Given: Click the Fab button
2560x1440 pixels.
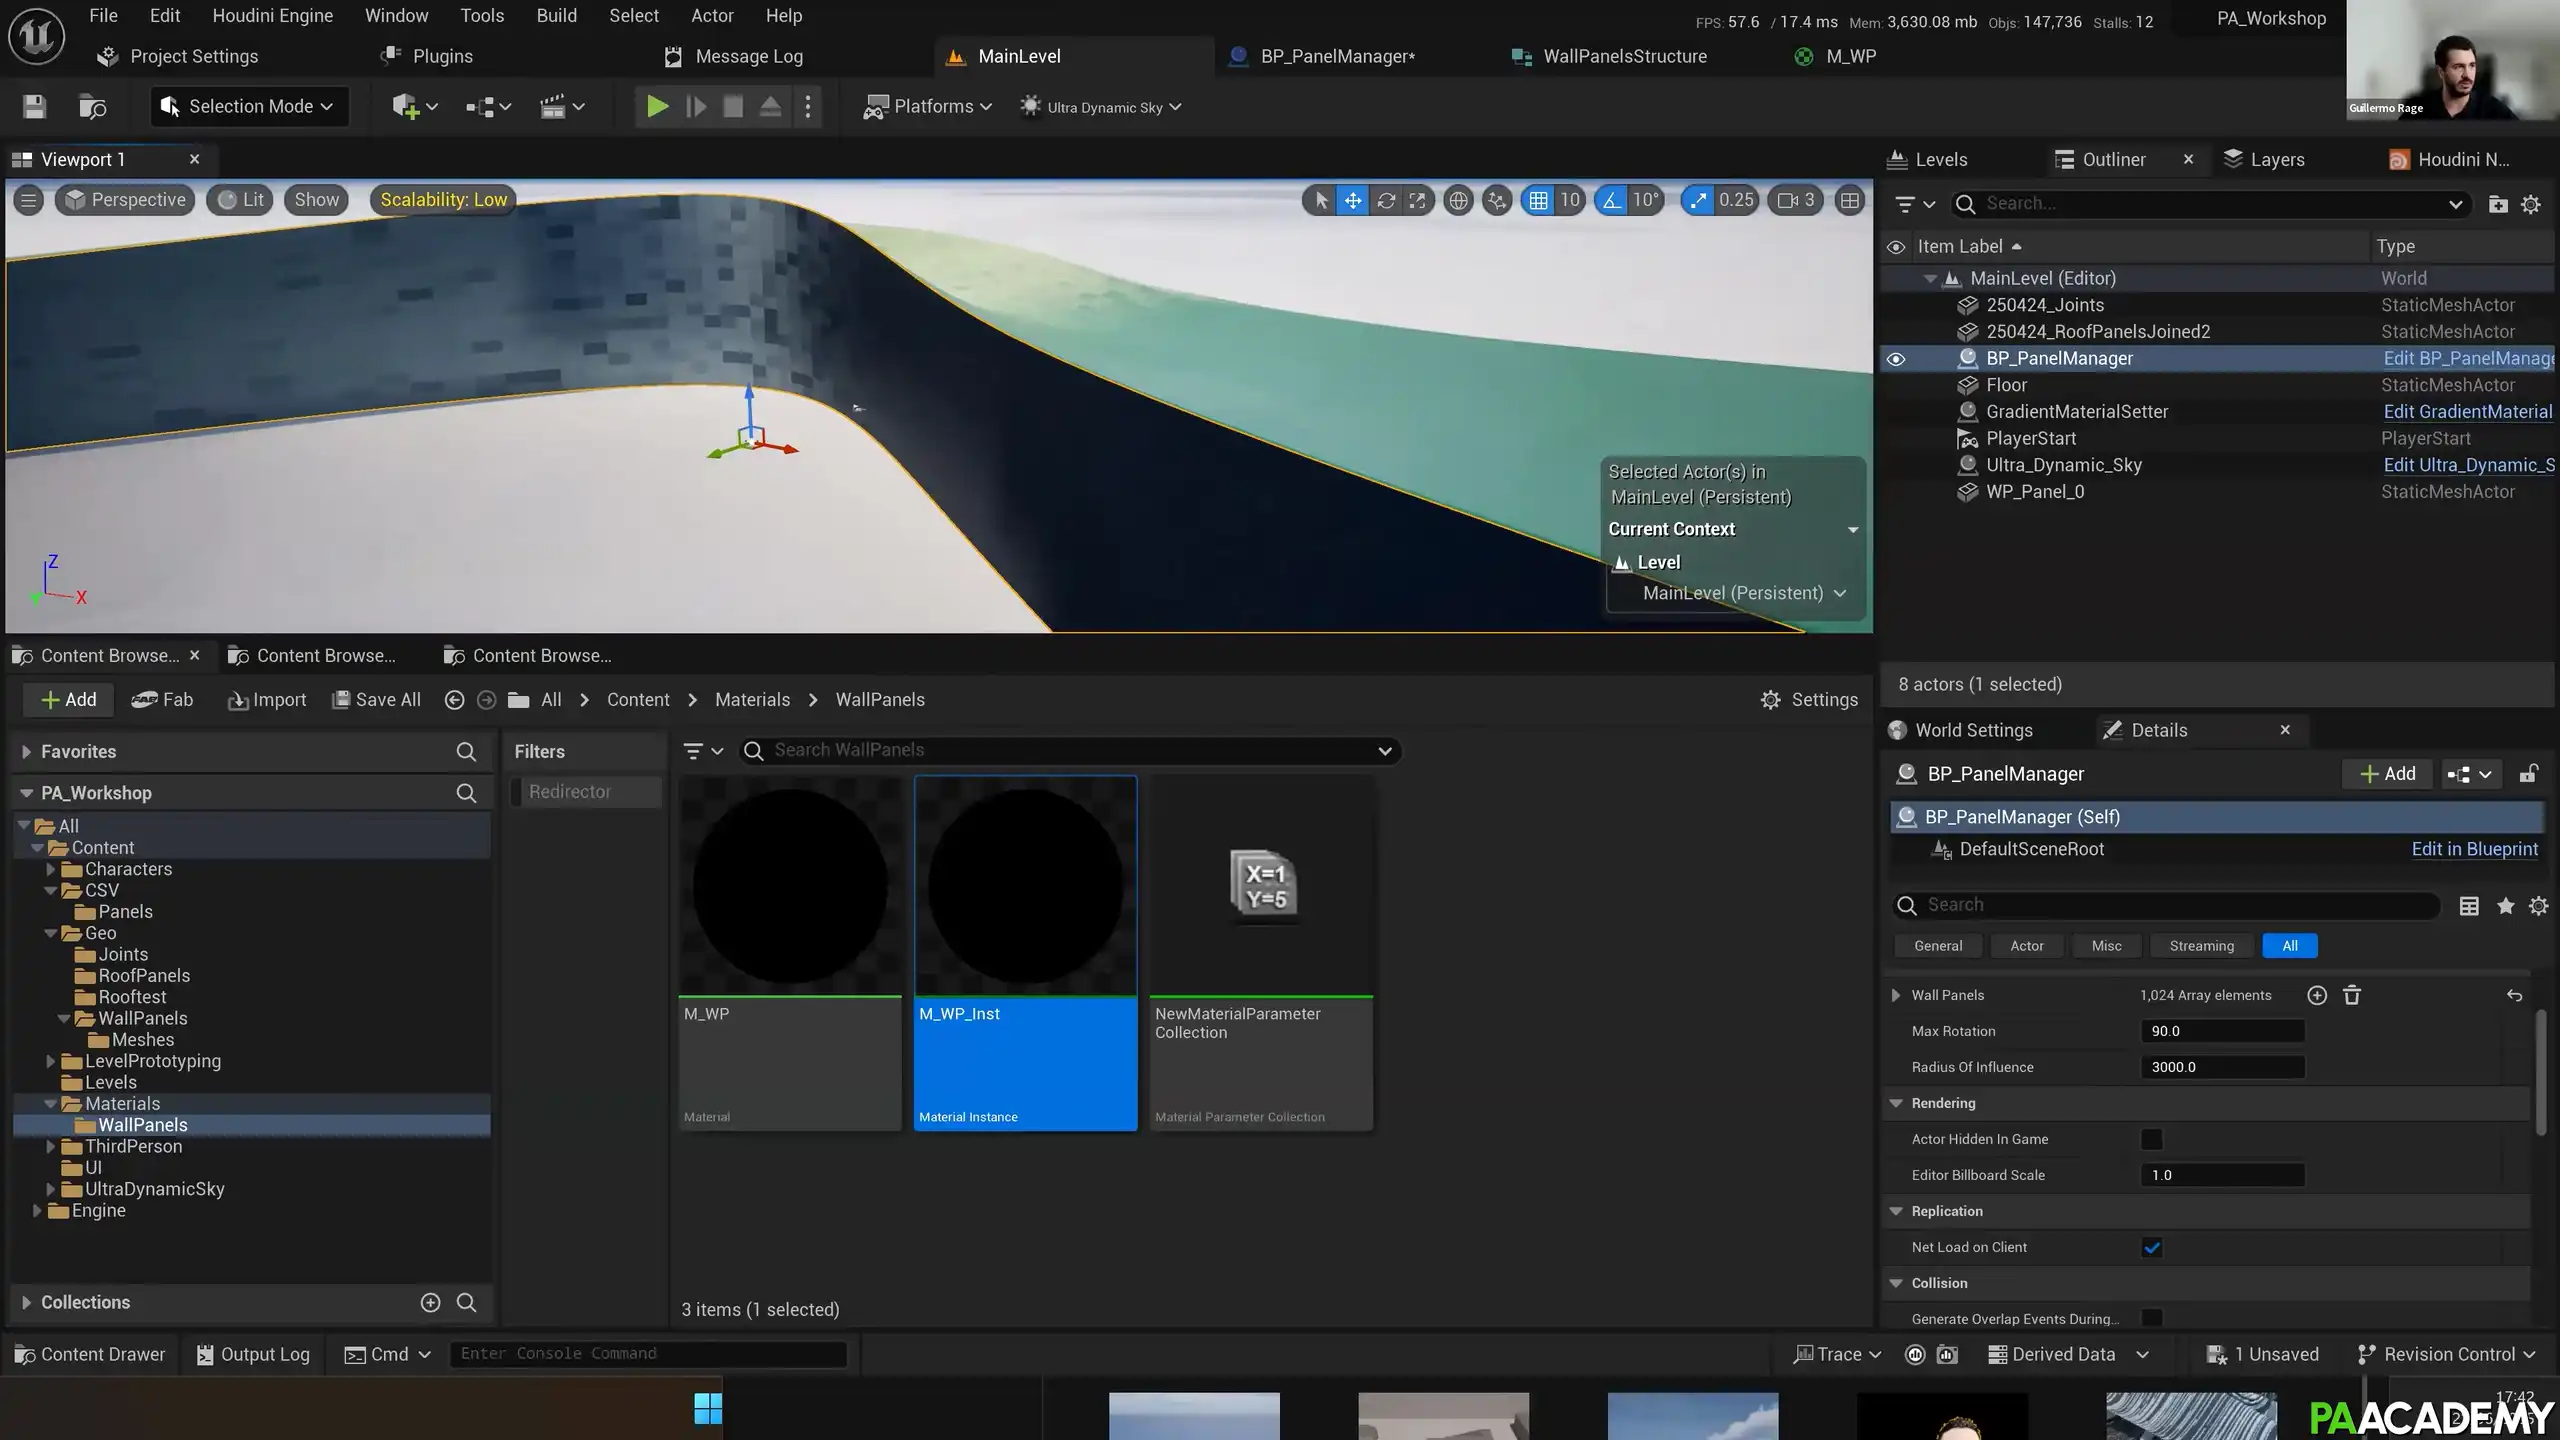Looking at the screenshot, I should pos(162,700).
